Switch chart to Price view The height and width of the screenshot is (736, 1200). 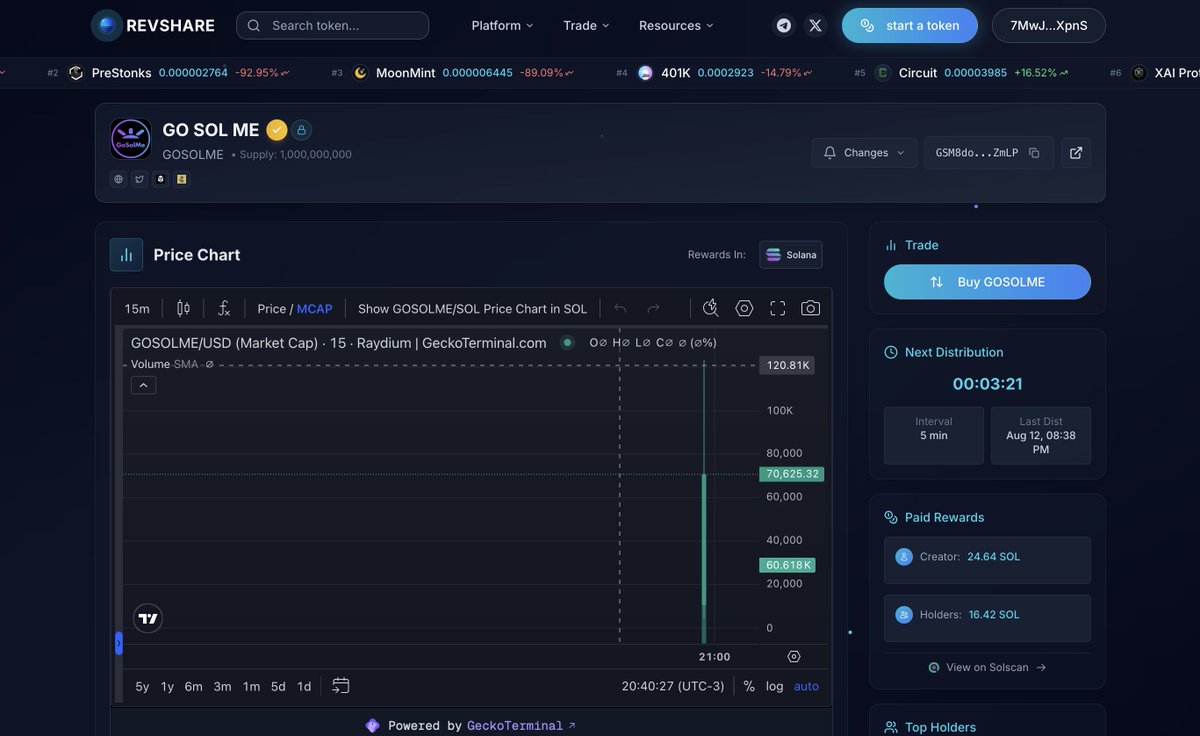click(272, 309)
